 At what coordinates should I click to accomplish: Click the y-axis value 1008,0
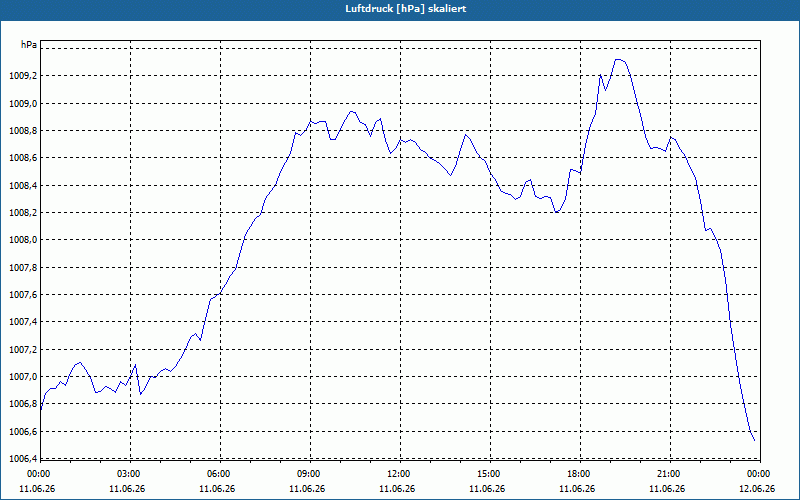point(23,240)
